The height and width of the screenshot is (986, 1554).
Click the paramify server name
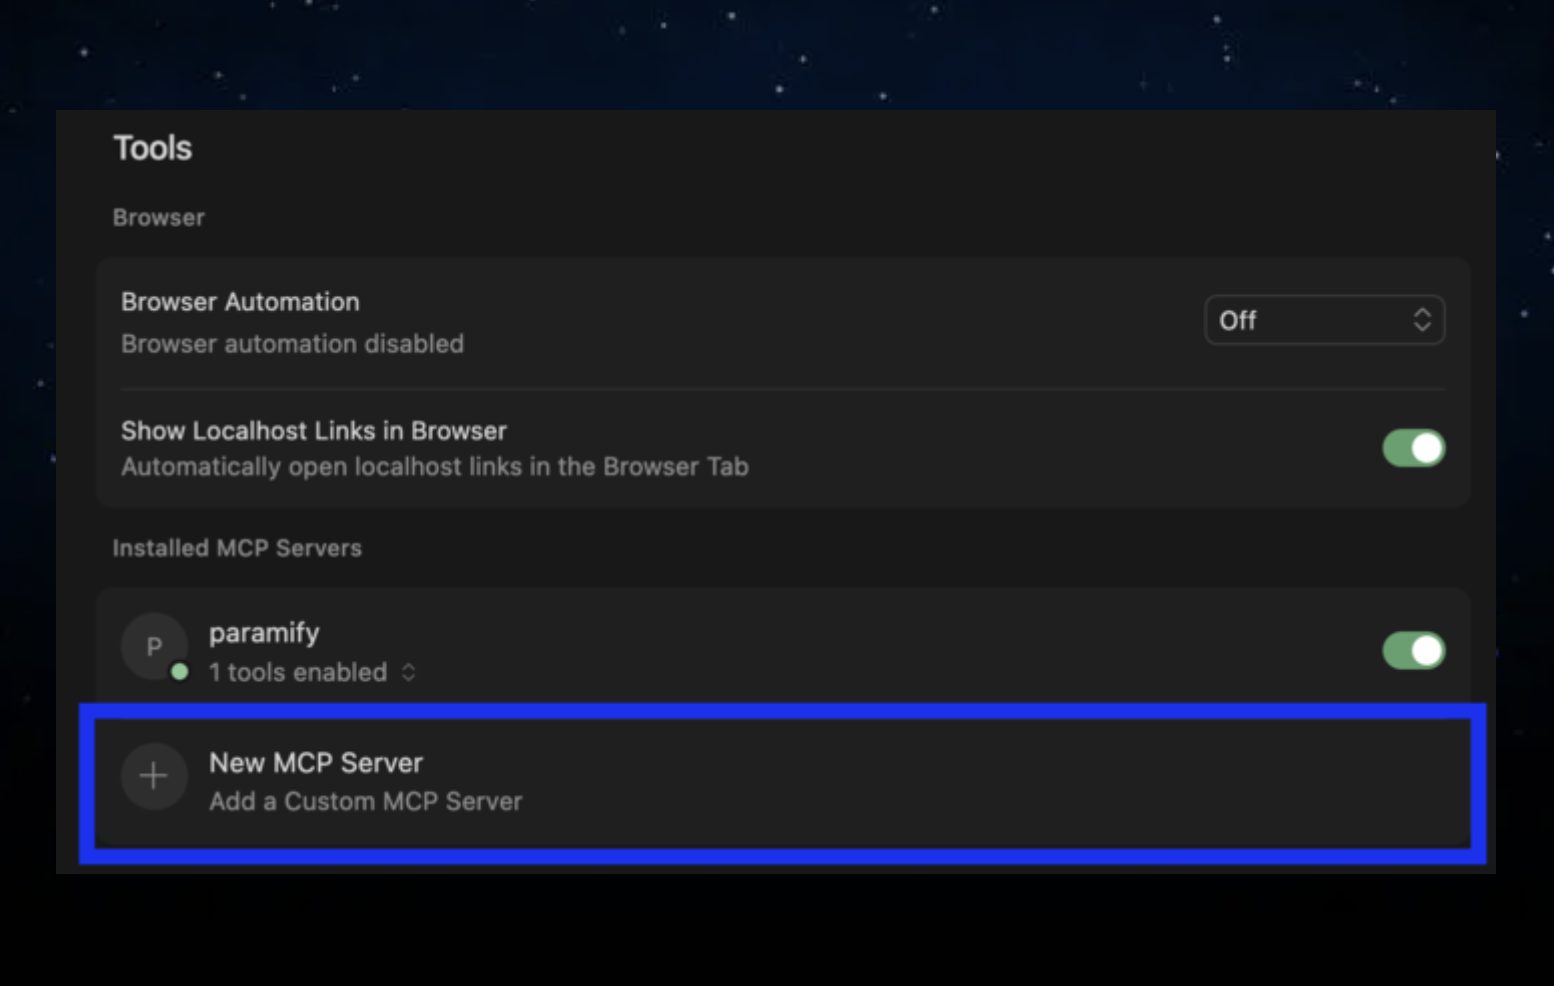[x=264, y=633]
